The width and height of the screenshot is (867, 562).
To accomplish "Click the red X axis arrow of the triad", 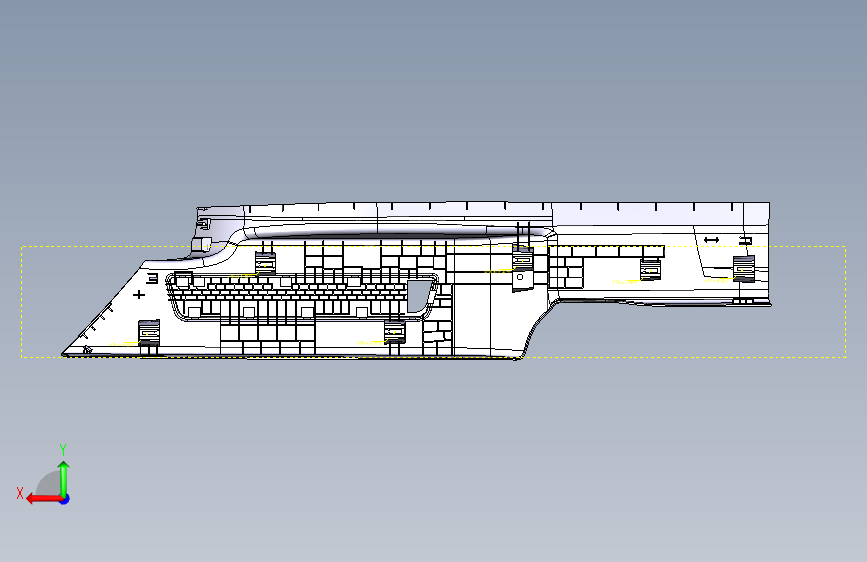I will (x=43, y=499).
